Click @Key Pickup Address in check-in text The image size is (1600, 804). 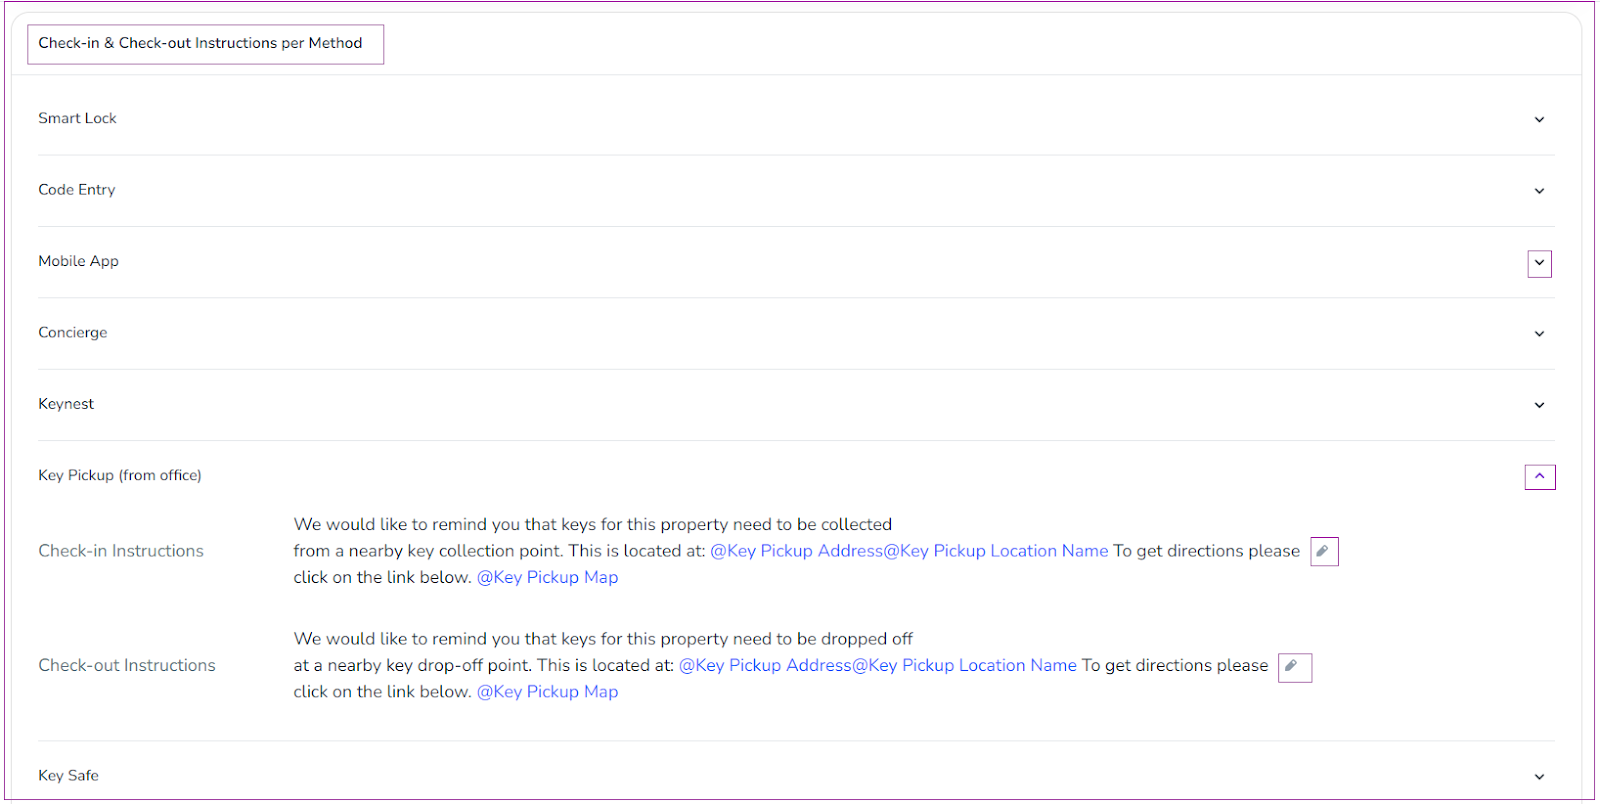[x=797, y=551]
